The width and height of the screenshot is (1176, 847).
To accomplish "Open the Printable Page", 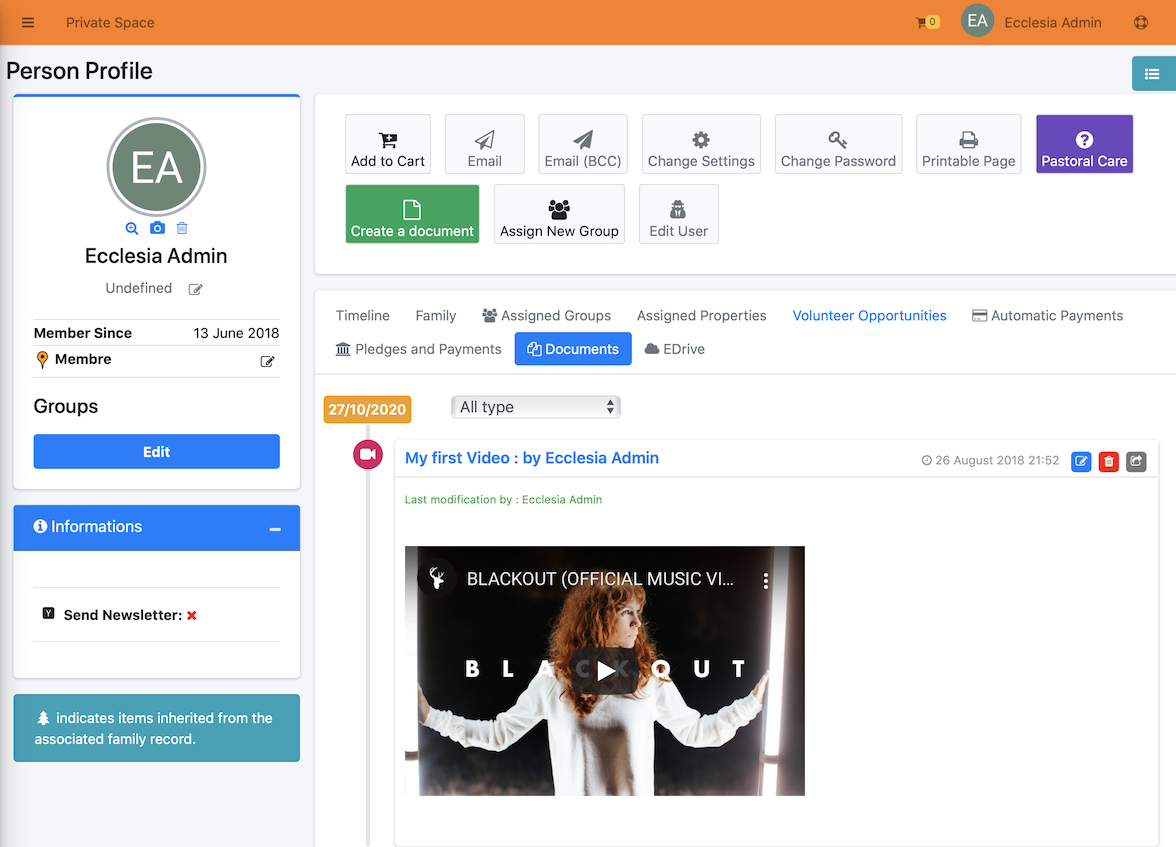I will [968, 144].
